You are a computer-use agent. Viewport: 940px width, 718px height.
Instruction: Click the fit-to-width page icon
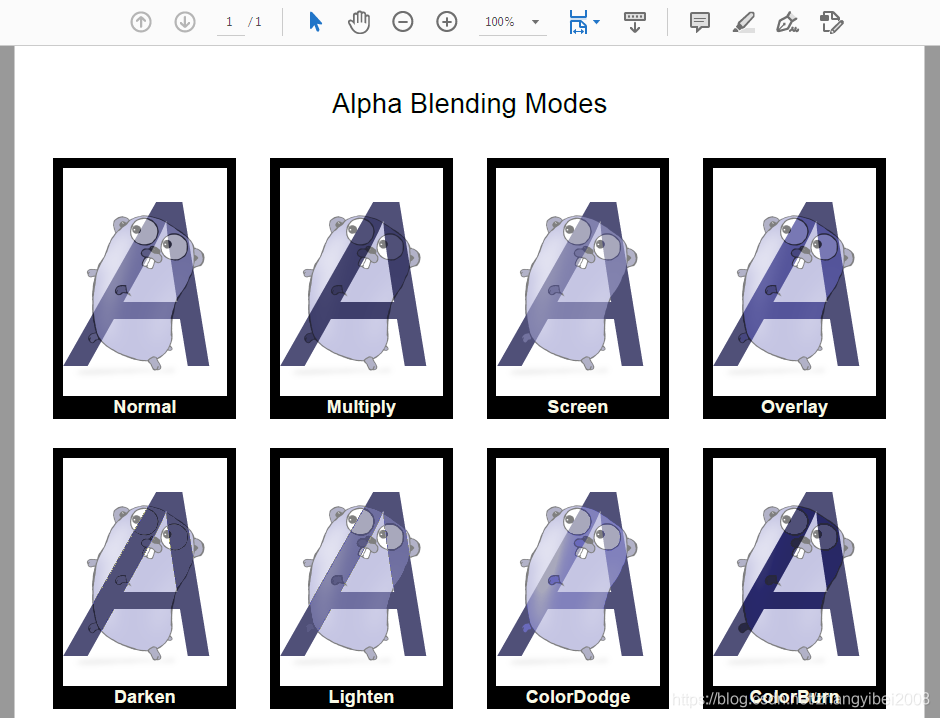[578, 22]
